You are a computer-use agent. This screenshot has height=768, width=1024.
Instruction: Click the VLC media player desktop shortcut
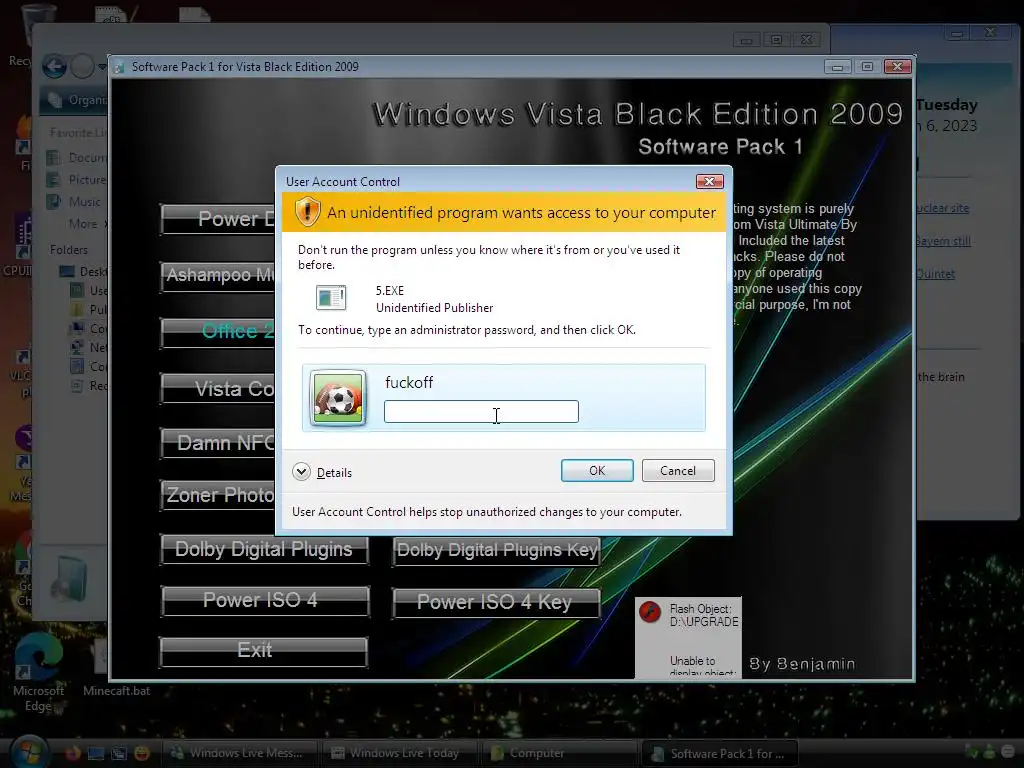(x=22, y=375)
